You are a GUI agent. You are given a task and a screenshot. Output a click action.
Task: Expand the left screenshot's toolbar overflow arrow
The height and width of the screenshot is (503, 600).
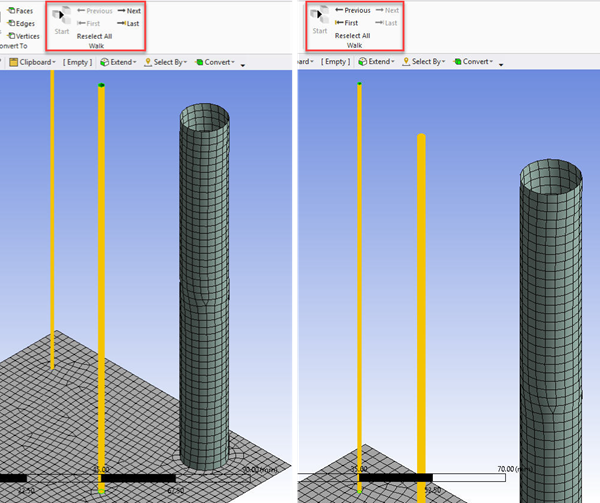coord(243,65)
